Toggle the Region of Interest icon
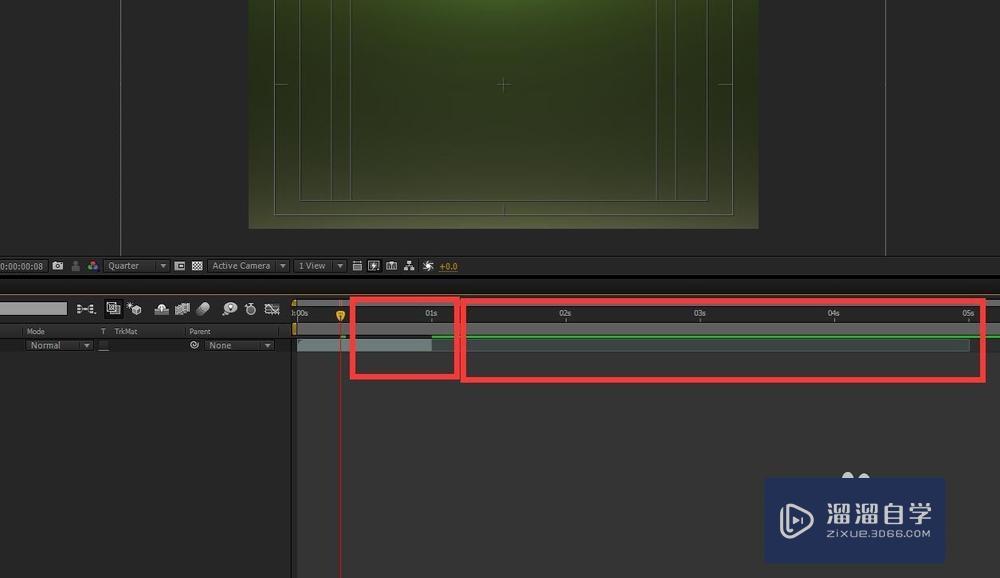The image size is (1000, 578). tap(180, 266)
